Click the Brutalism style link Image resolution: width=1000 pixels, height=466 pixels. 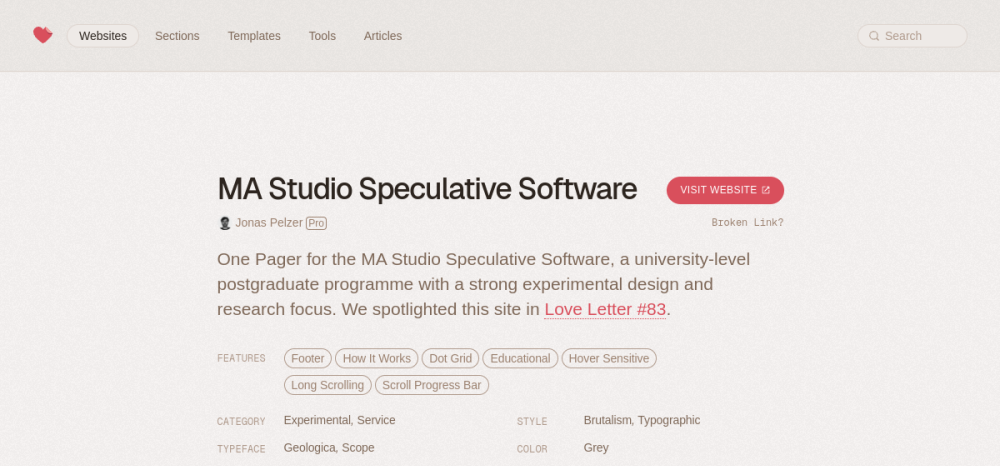[x=607, y=420]
